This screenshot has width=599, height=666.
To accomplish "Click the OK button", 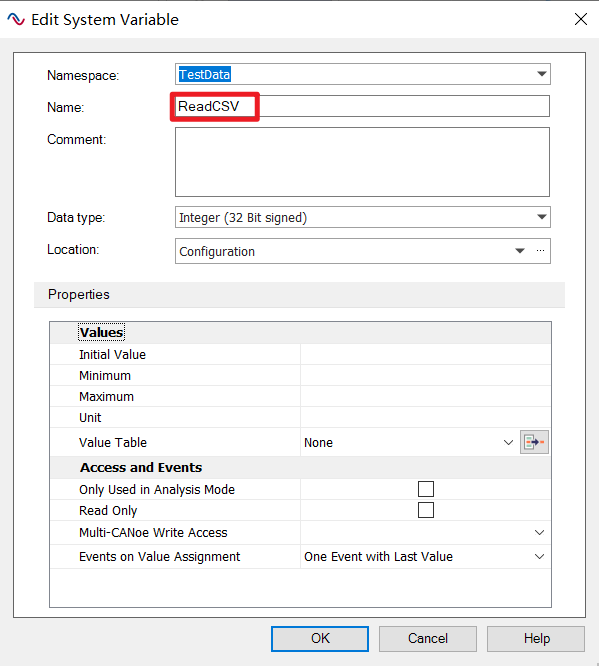I will point(320,638).
